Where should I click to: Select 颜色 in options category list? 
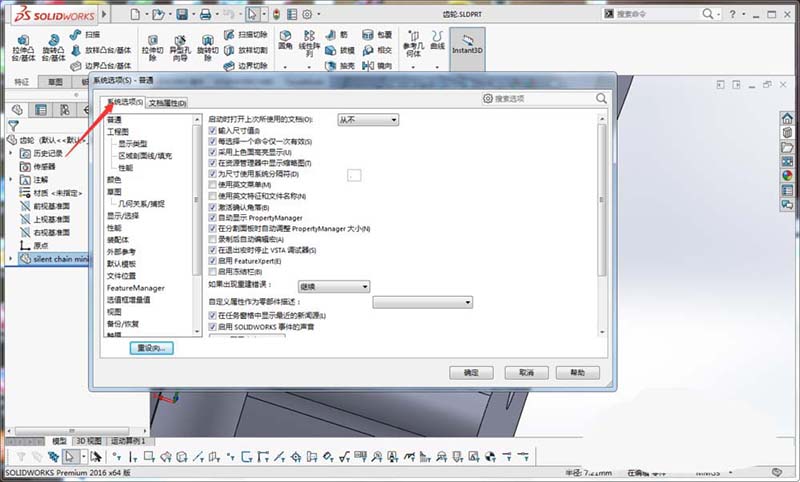coord(114,180)
